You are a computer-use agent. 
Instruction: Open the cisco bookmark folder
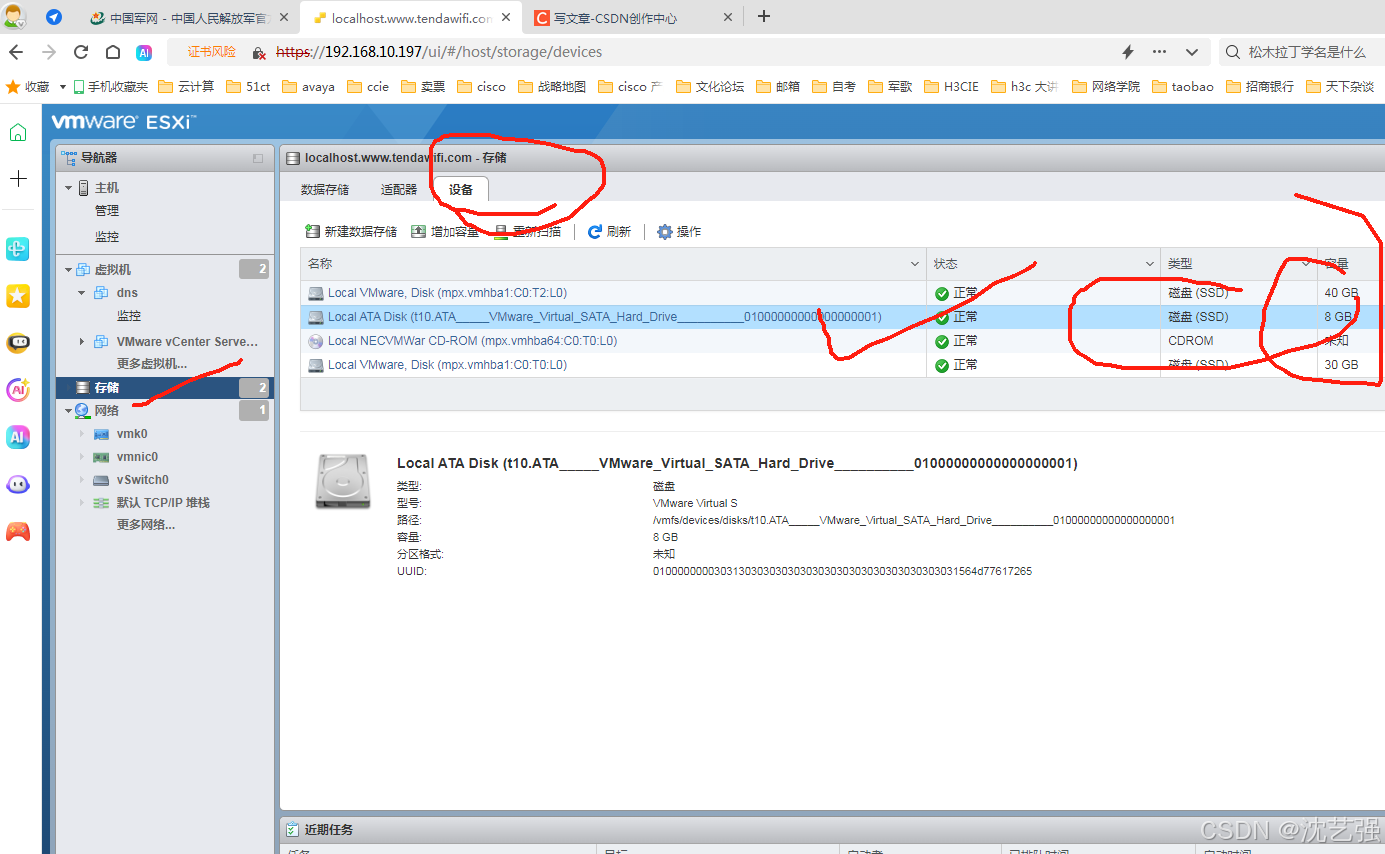481,87
